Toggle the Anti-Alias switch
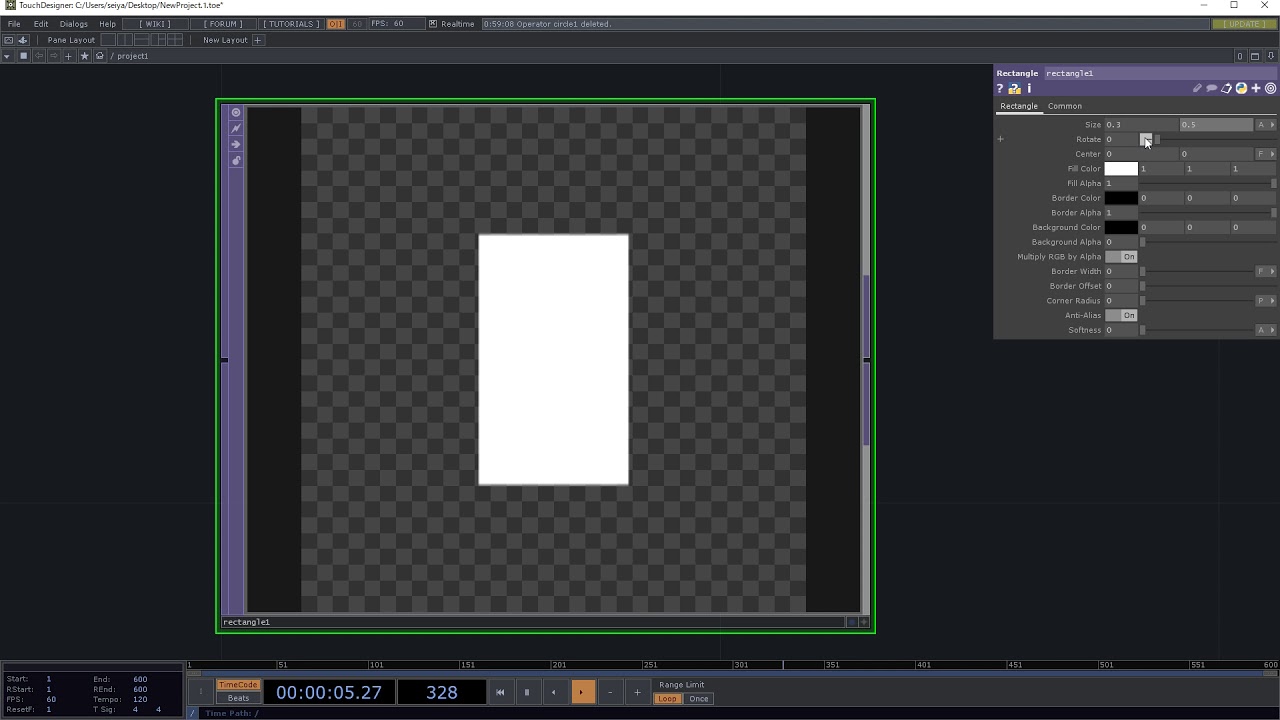This screenshot has height=720, width=1280. click(1121, 316)
